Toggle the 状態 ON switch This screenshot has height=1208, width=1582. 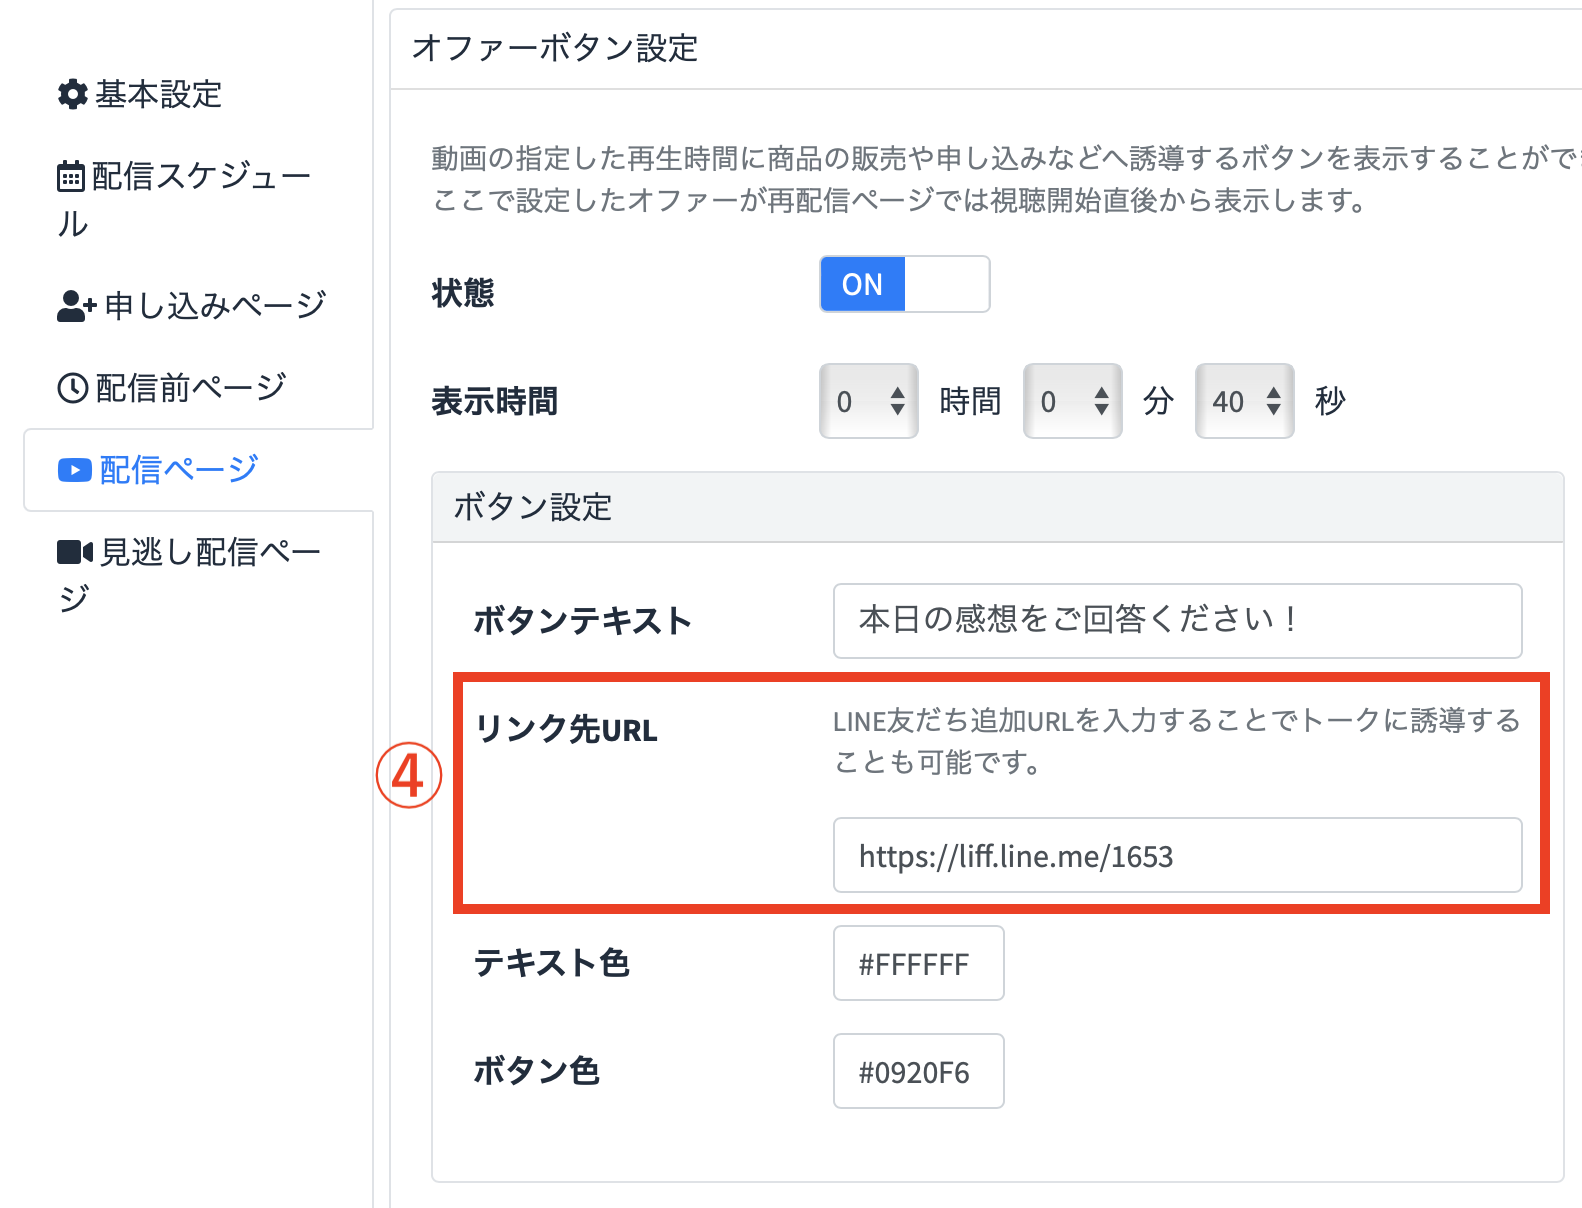(x=905, y=284)
